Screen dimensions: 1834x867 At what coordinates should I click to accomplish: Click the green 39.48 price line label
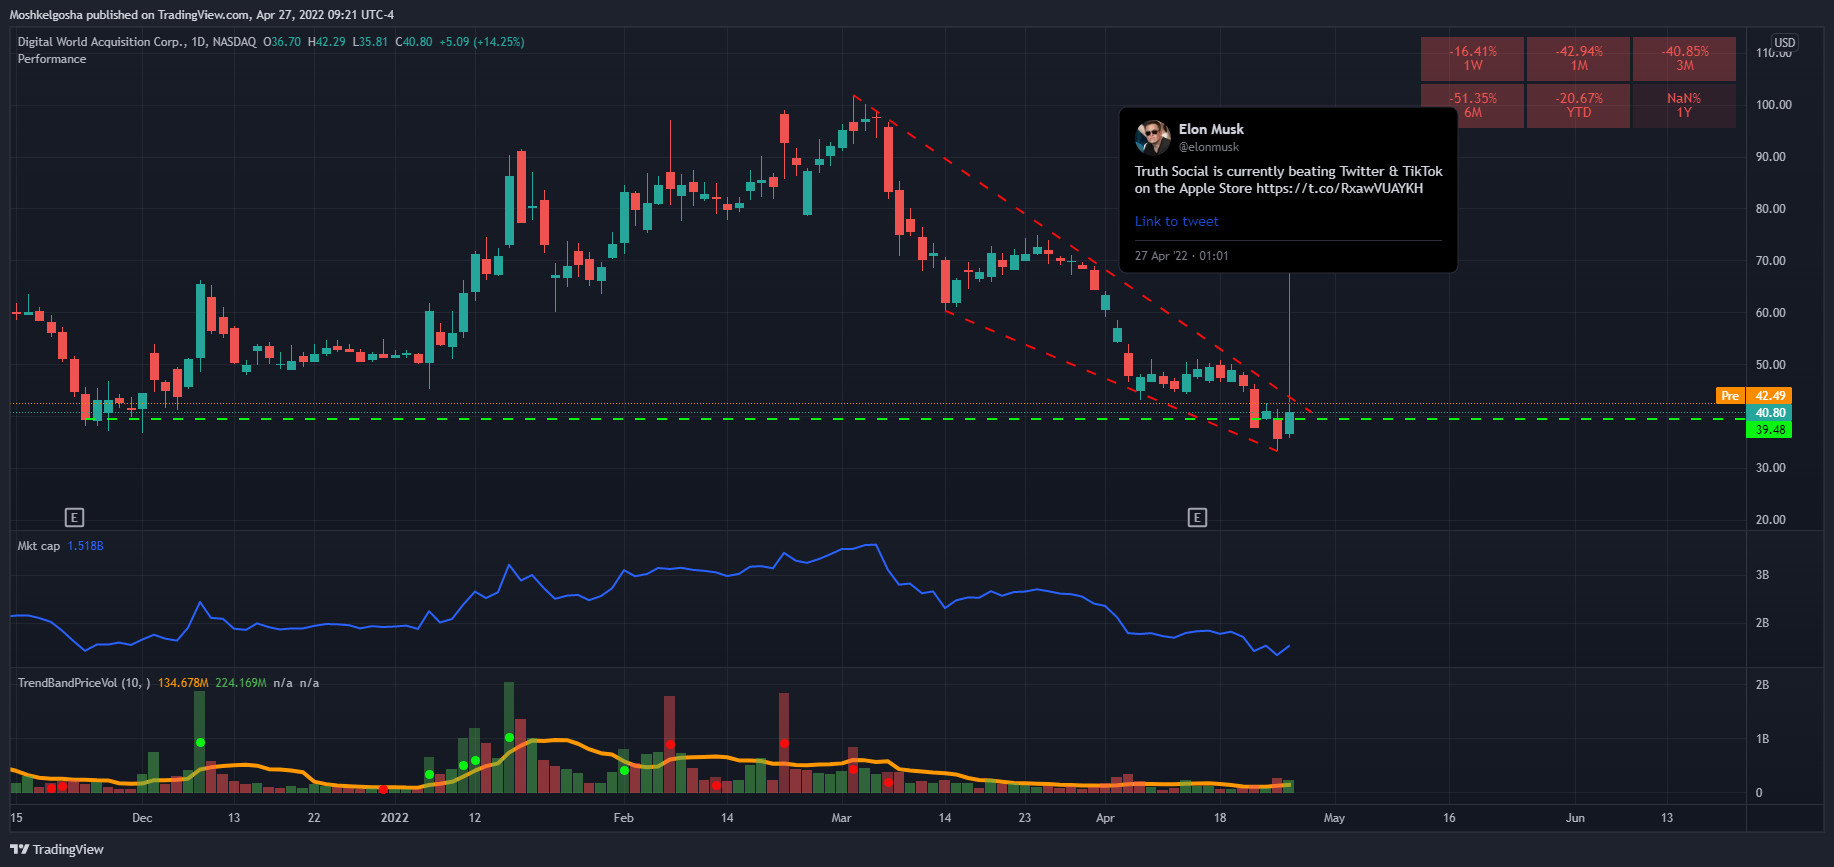click(1769, 430)
